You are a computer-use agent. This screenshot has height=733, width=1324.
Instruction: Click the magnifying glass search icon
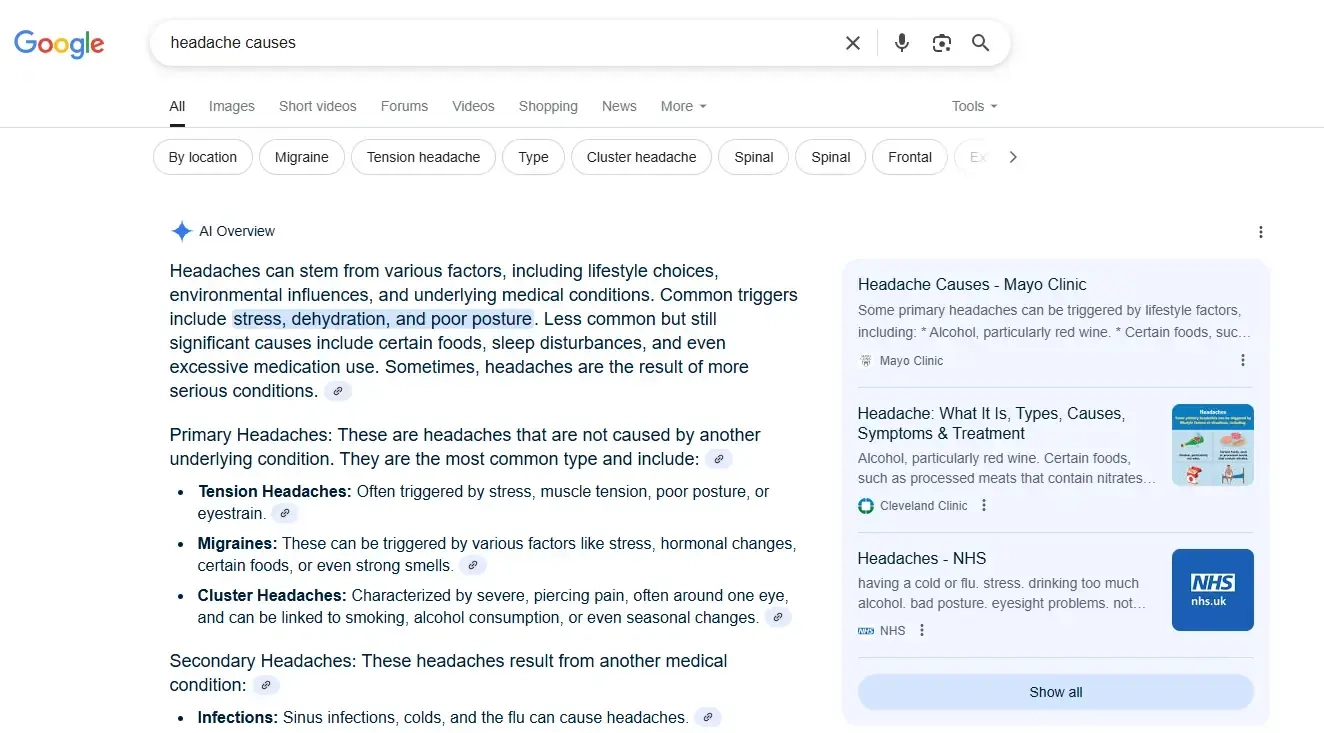click(981, 43)
